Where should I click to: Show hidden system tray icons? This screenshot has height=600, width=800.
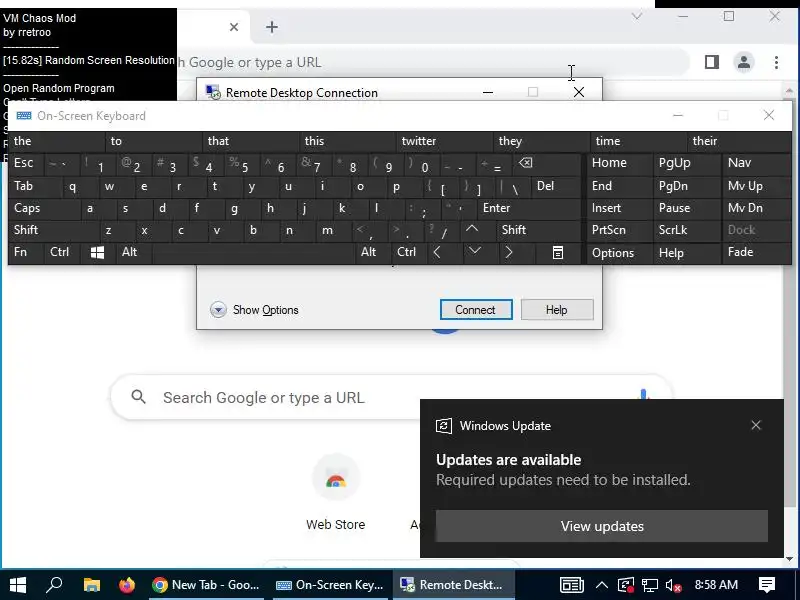602,585
